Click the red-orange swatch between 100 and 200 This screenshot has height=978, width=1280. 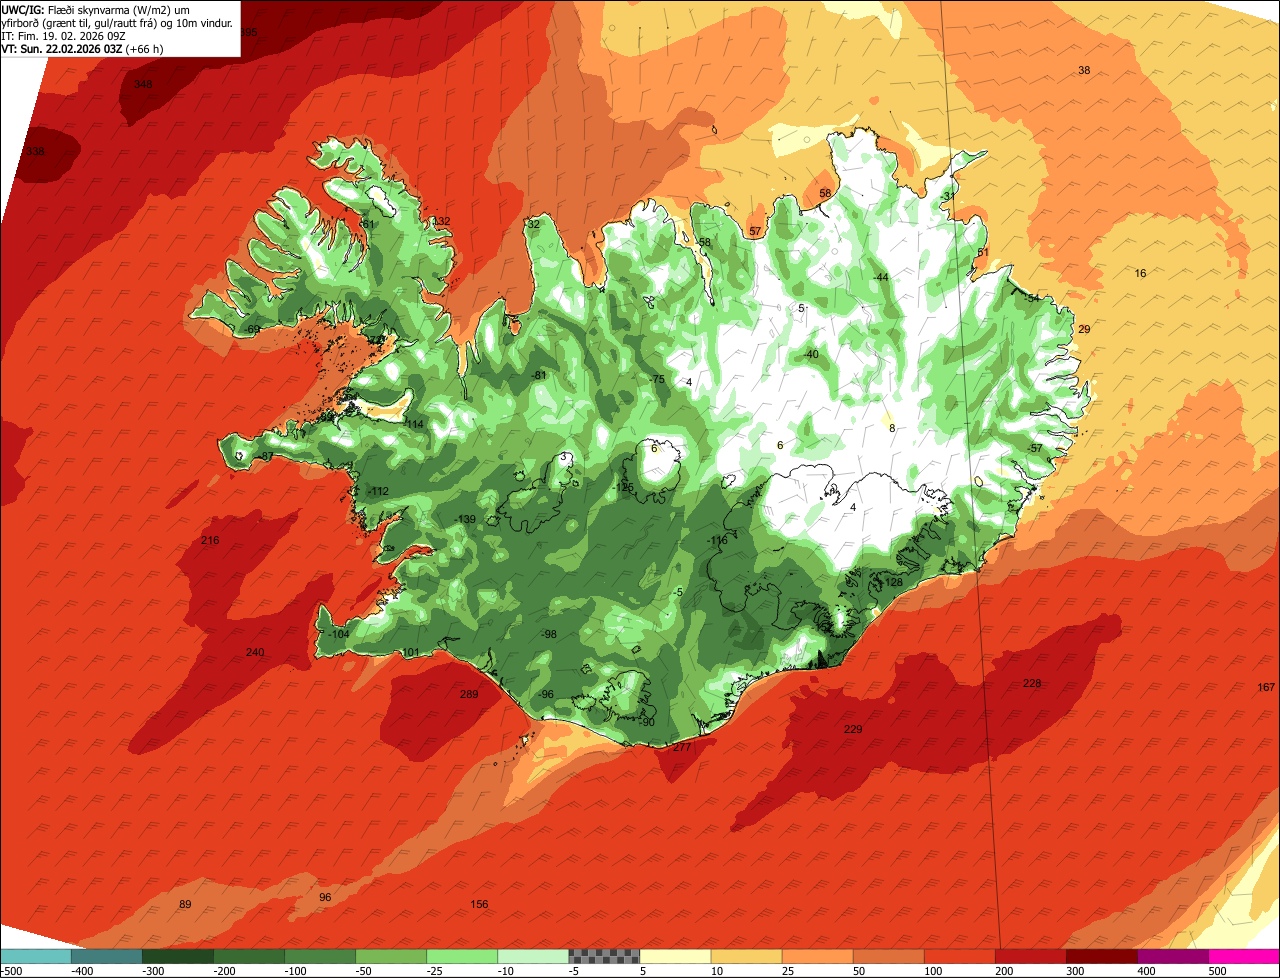click(959, 956)
